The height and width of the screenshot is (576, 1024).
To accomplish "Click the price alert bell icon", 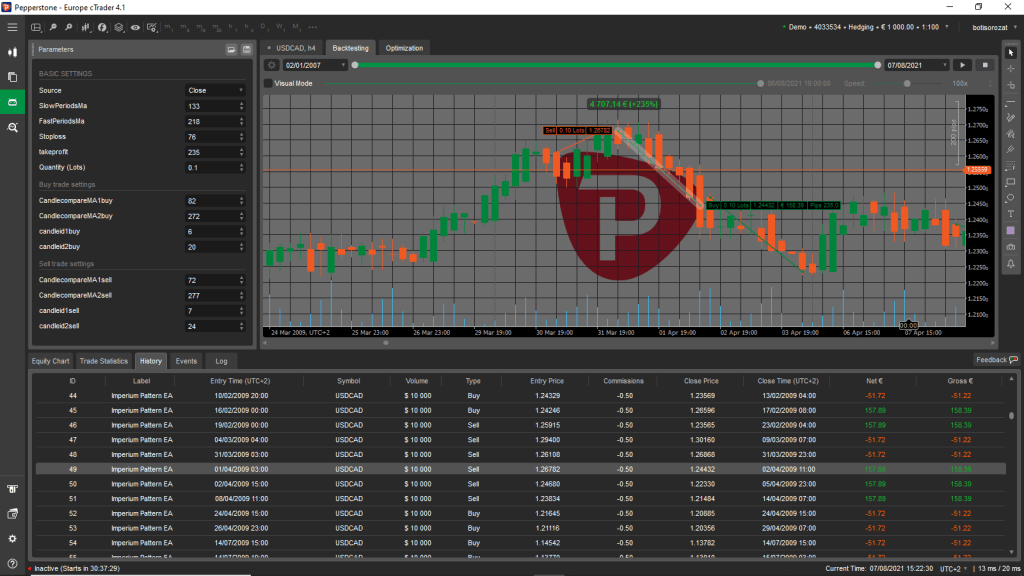I will (1011, 263).
